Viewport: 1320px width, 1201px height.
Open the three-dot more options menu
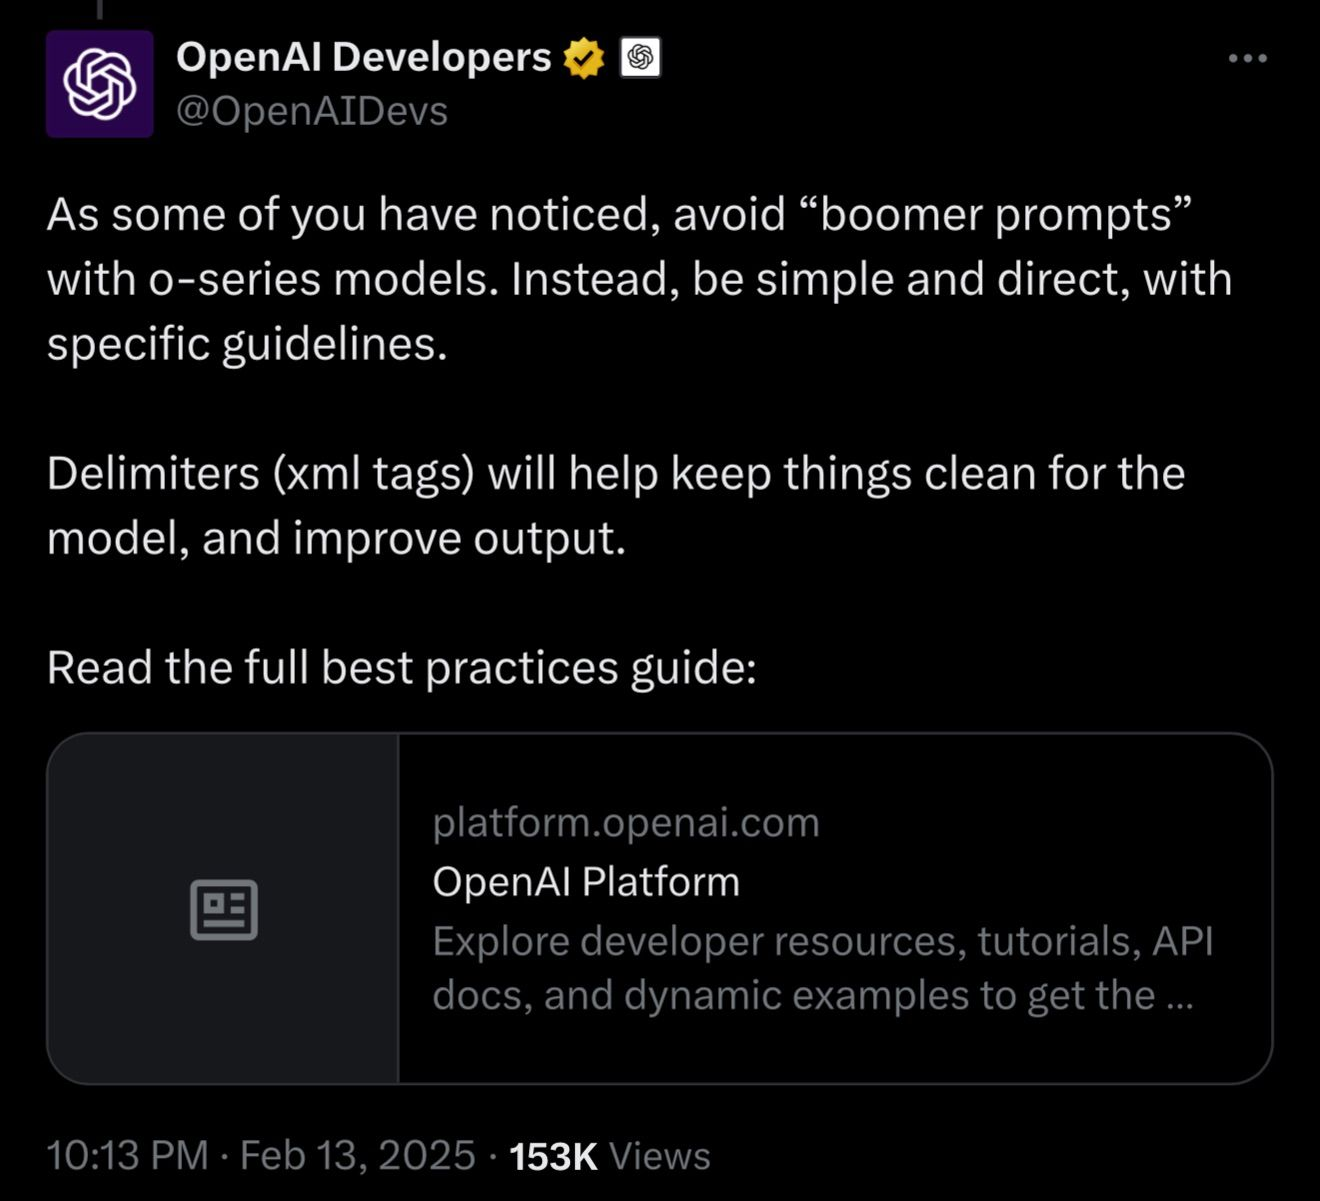(1247, 59)
